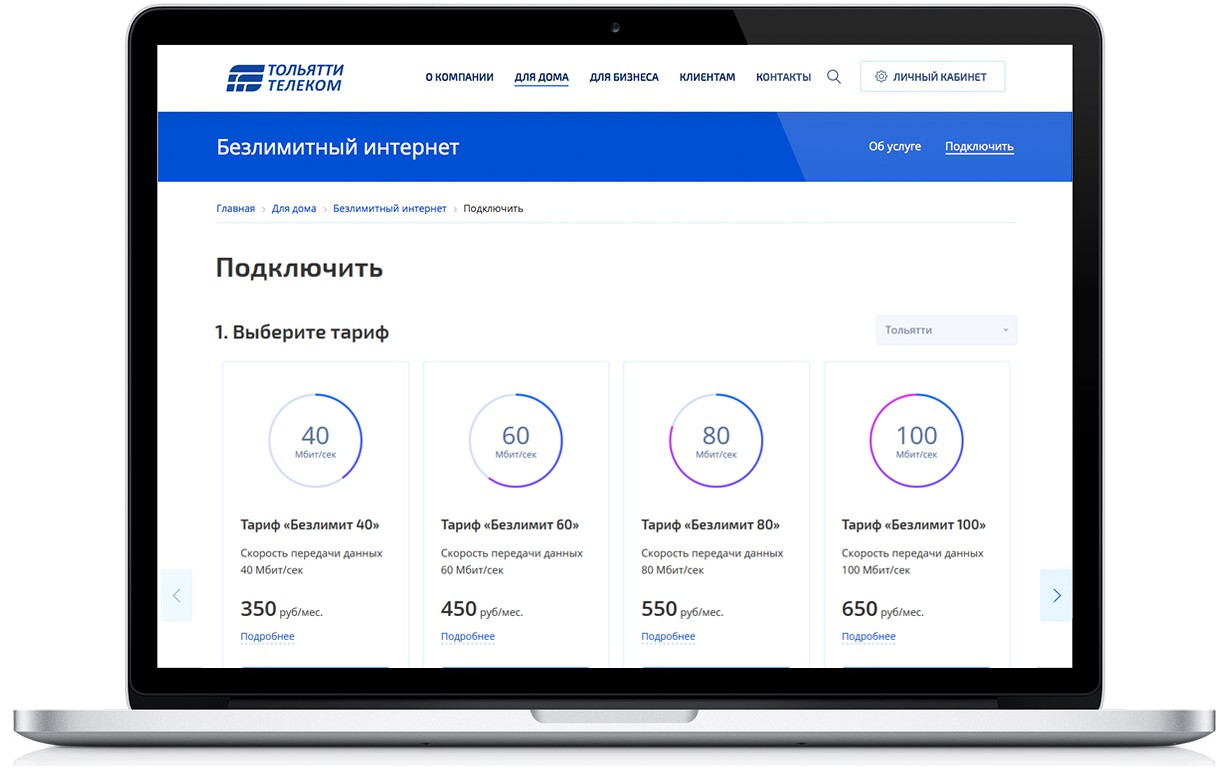
Task: Click the previous tariffs left arrow
Action: coord(176,596)
